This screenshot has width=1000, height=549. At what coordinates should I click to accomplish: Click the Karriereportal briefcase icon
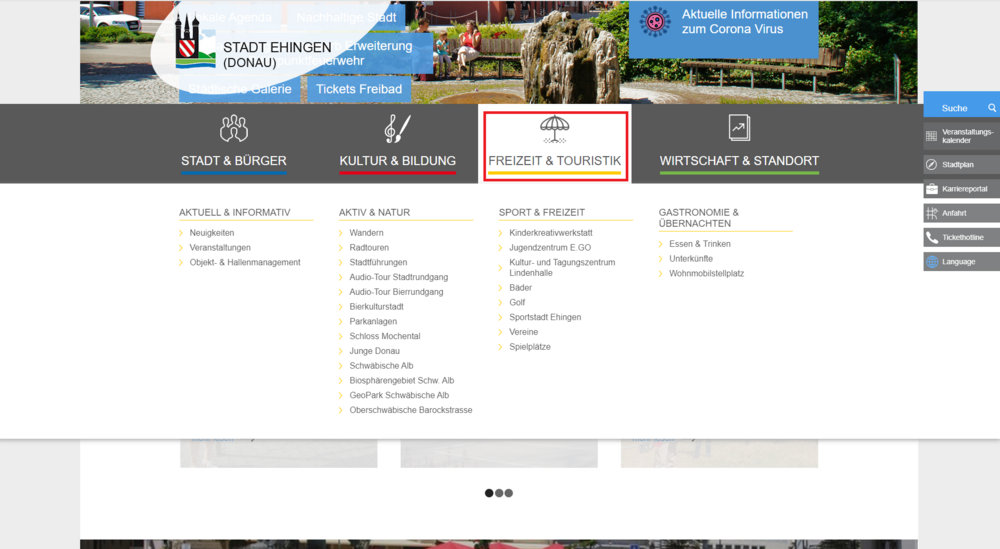pyautogui.click(x=931, y=189)
